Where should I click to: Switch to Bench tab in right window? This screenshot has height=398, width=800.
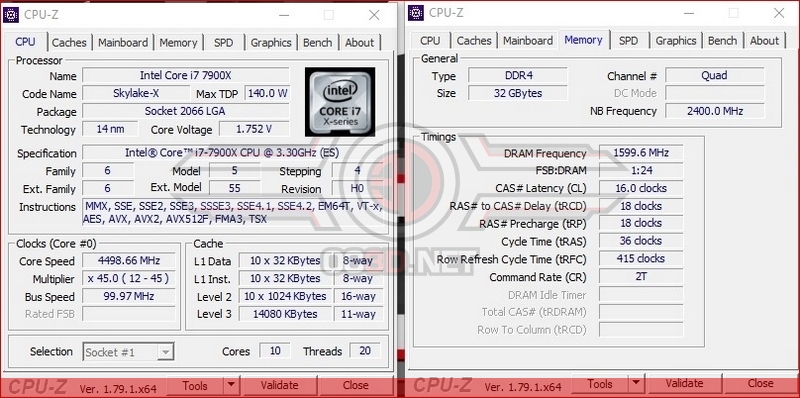(x=722, y=40)
